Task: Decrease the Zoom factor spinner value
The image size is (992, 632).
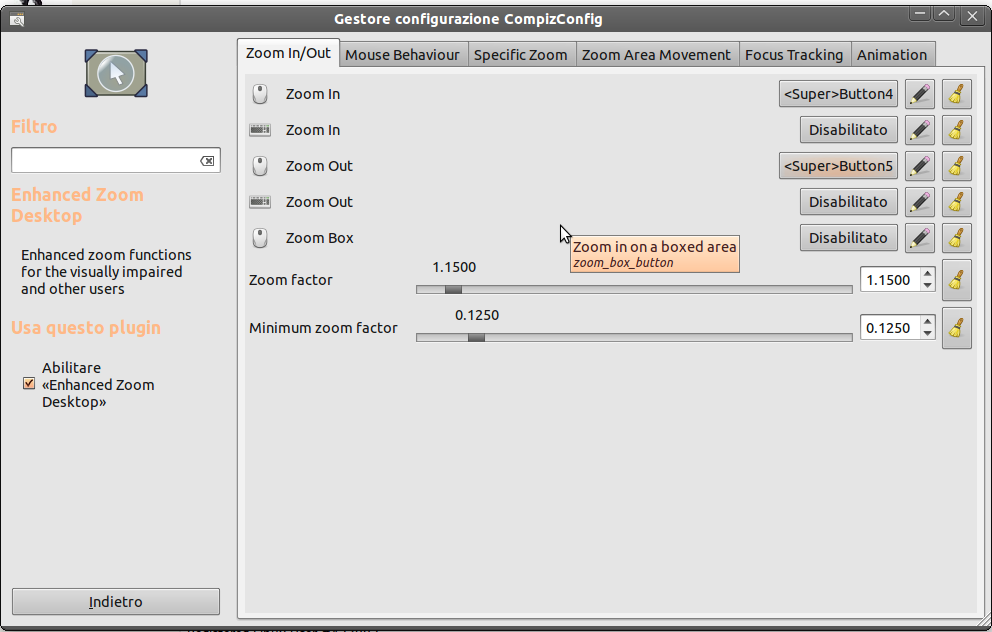Action: [927, 285]
